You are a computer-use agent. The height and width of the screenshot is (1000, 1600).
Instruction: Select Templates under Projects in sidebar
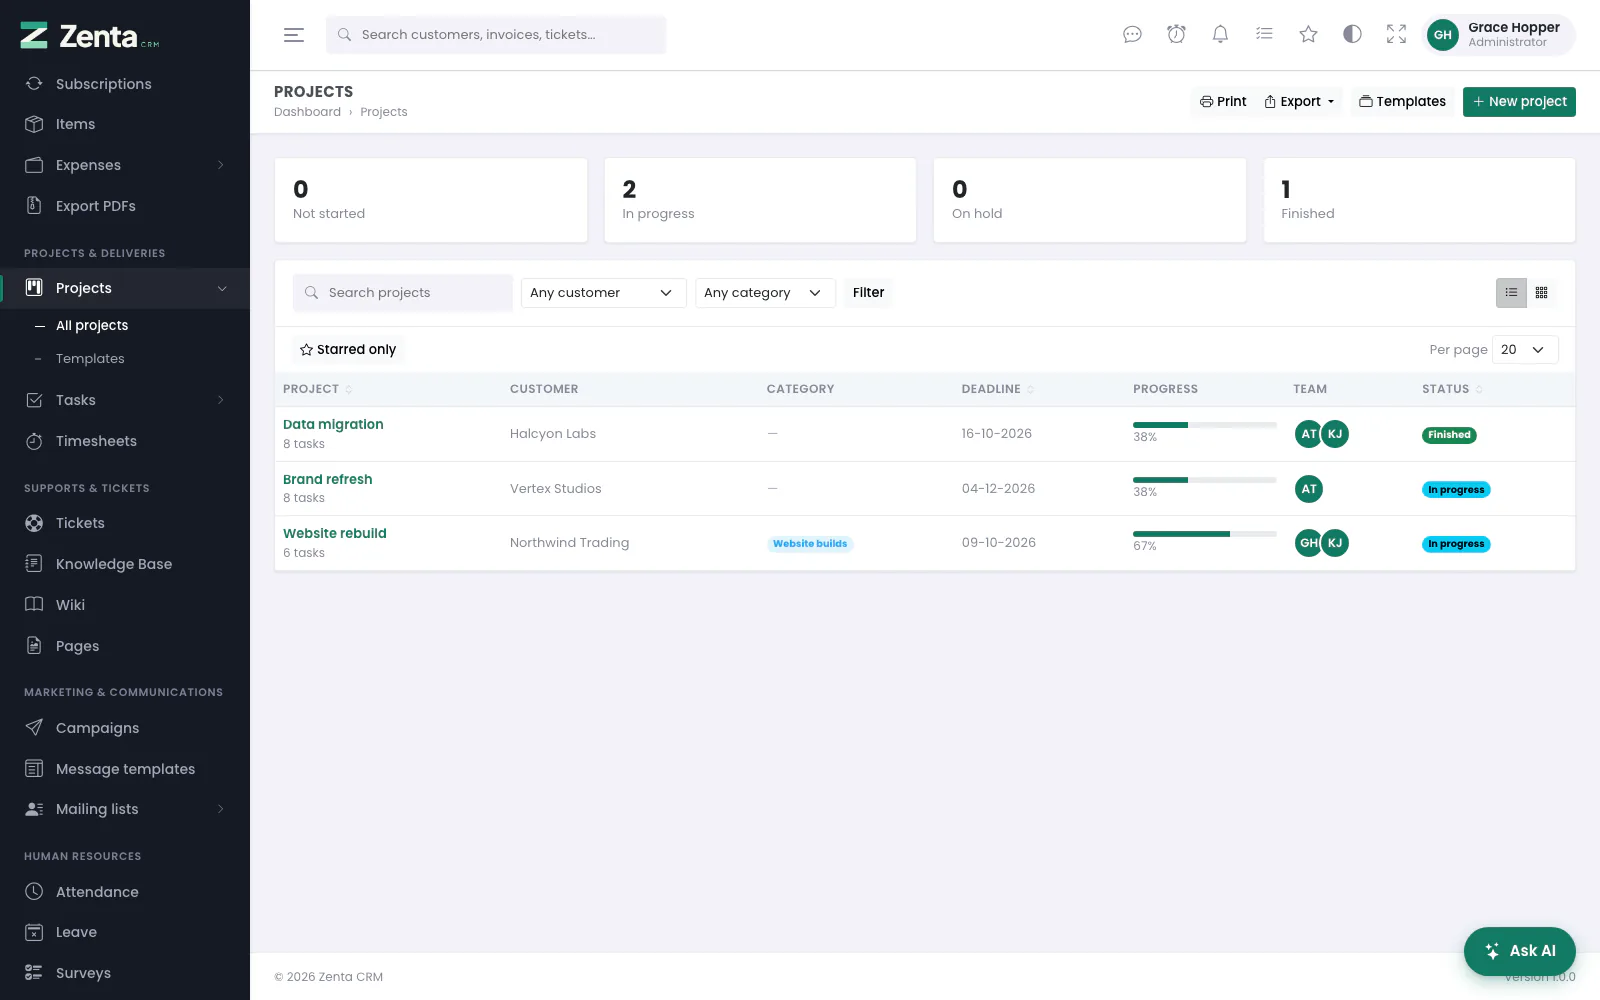click(90, 359)
